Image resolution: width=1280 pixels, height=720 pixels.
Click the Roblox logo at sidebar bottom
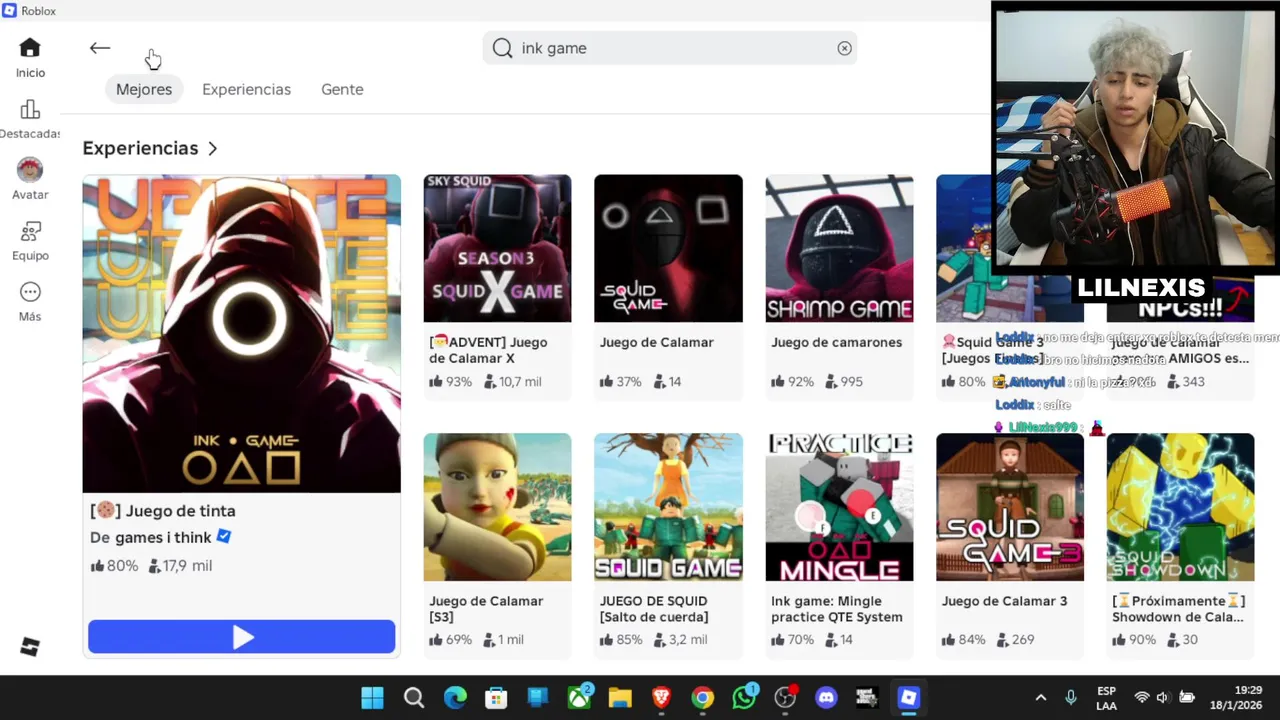[30, 647]
